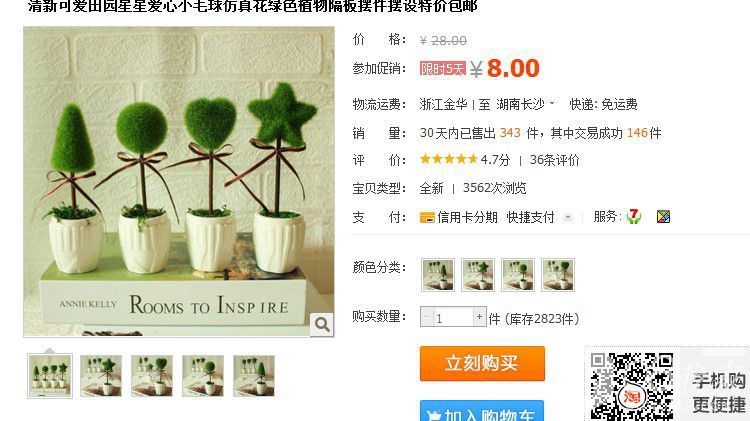Click the 立刻购买 buy now button
The width and height of the screenshot is (750, 421).
pyautogui.click(x=482, y=364)
